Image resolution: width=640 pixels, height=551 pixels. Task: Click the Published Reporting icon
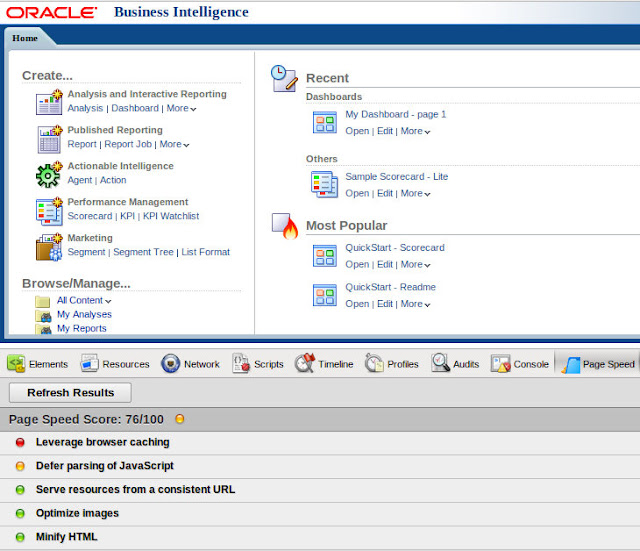tap(49, 139)
